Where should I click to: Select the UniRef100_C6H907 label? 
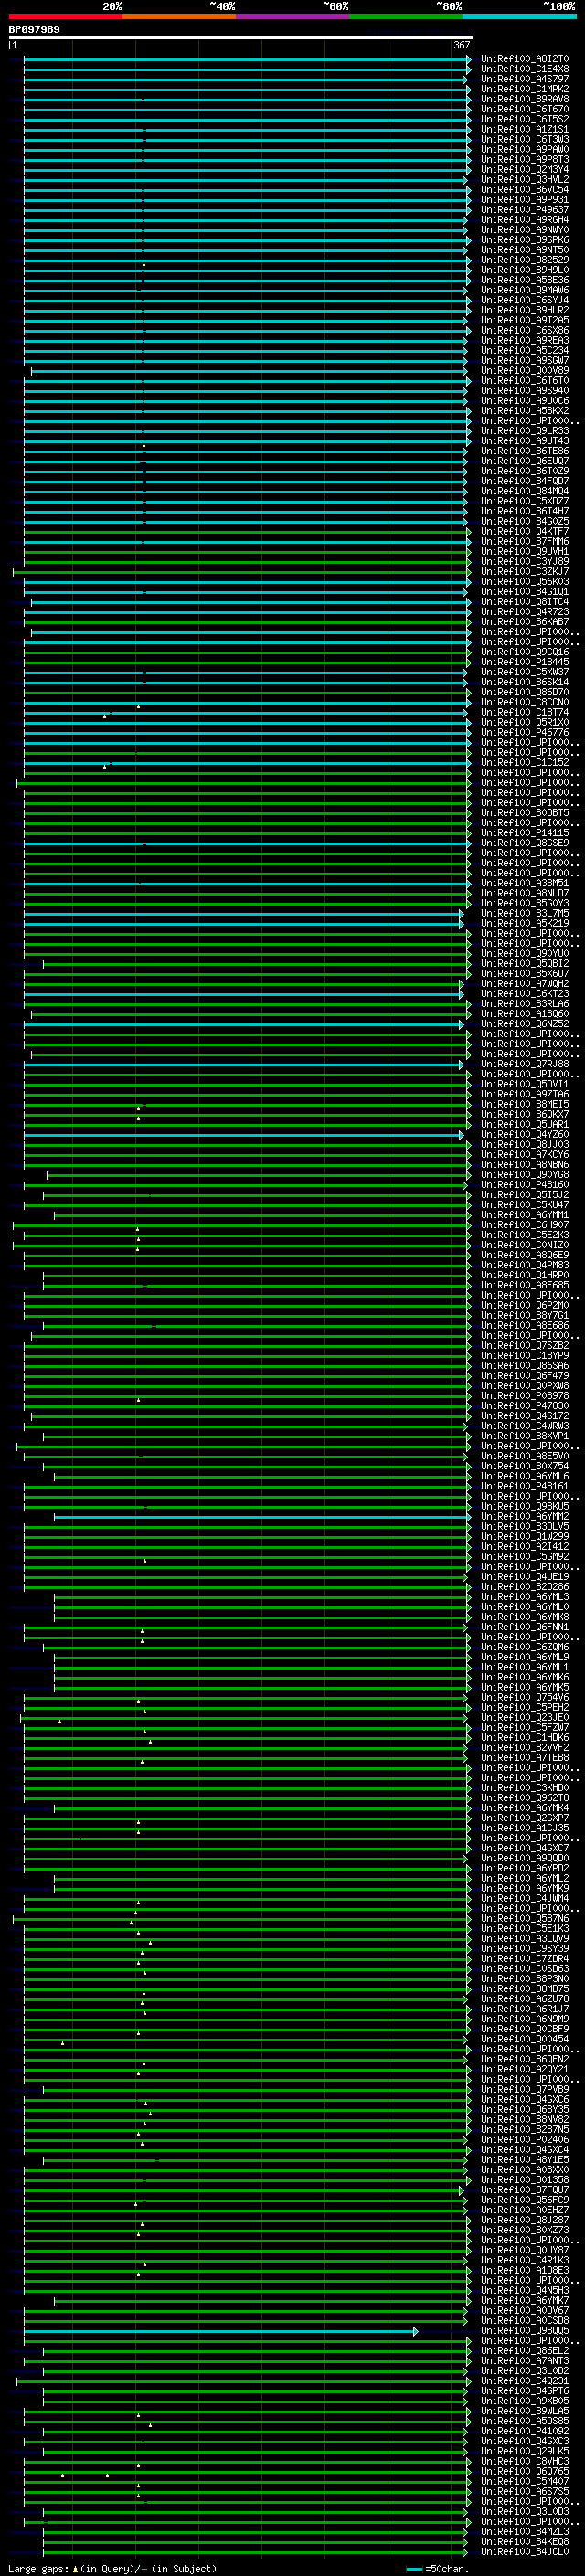tap(525, 1225)
